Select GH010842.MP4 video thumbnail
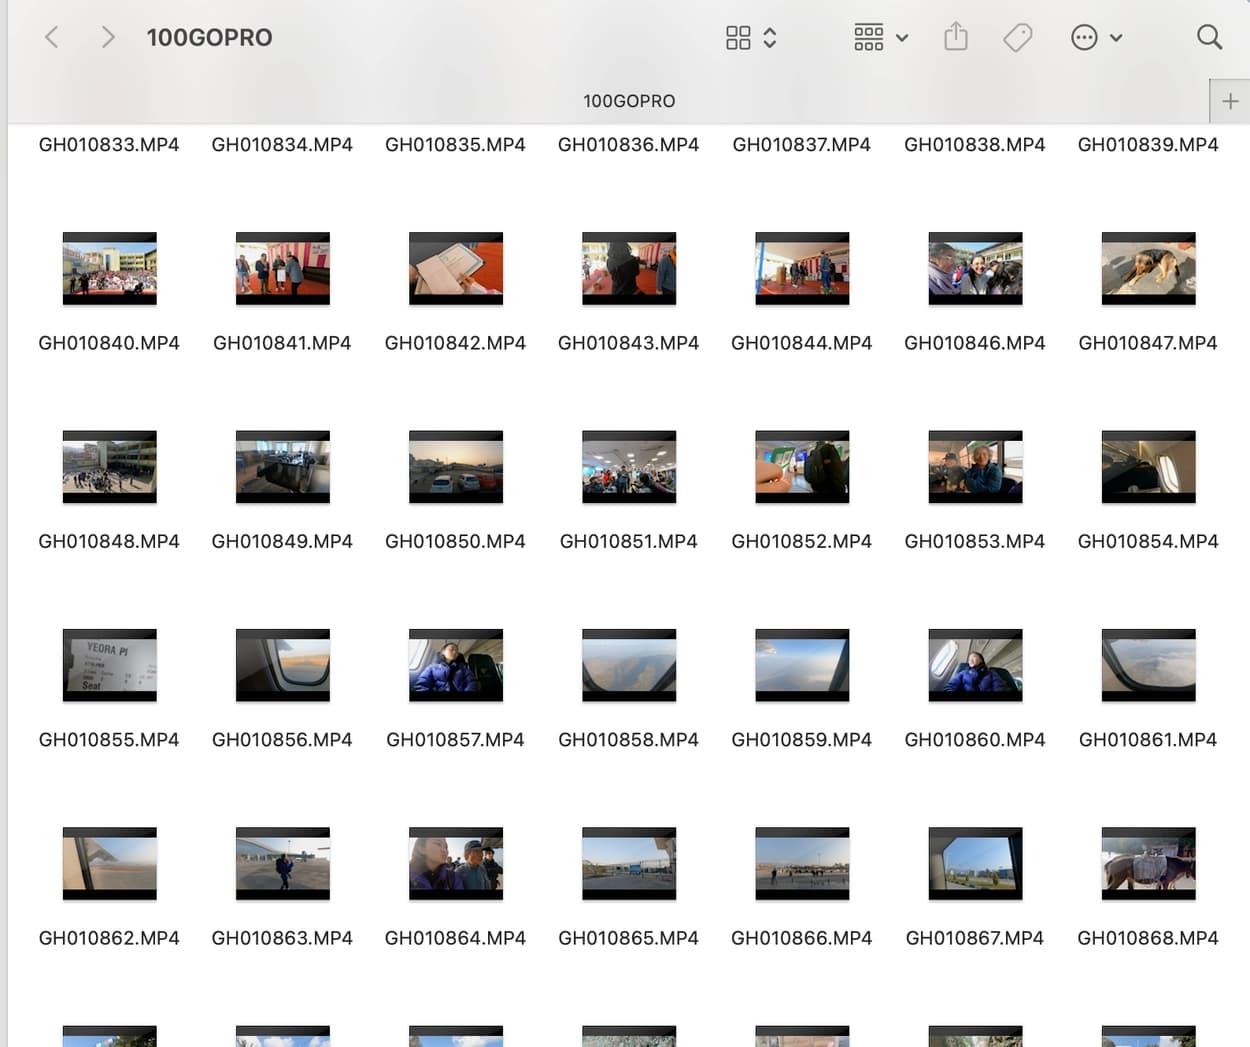Screen dimensions: 1250x1047 [456, 269]
